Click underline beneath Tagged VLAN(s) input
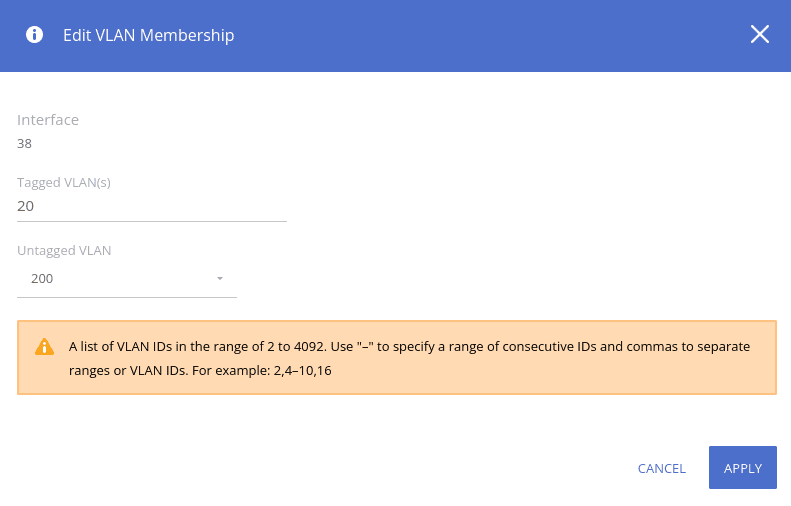This screenshot has width=791, height=506. [x=152, y=221]
